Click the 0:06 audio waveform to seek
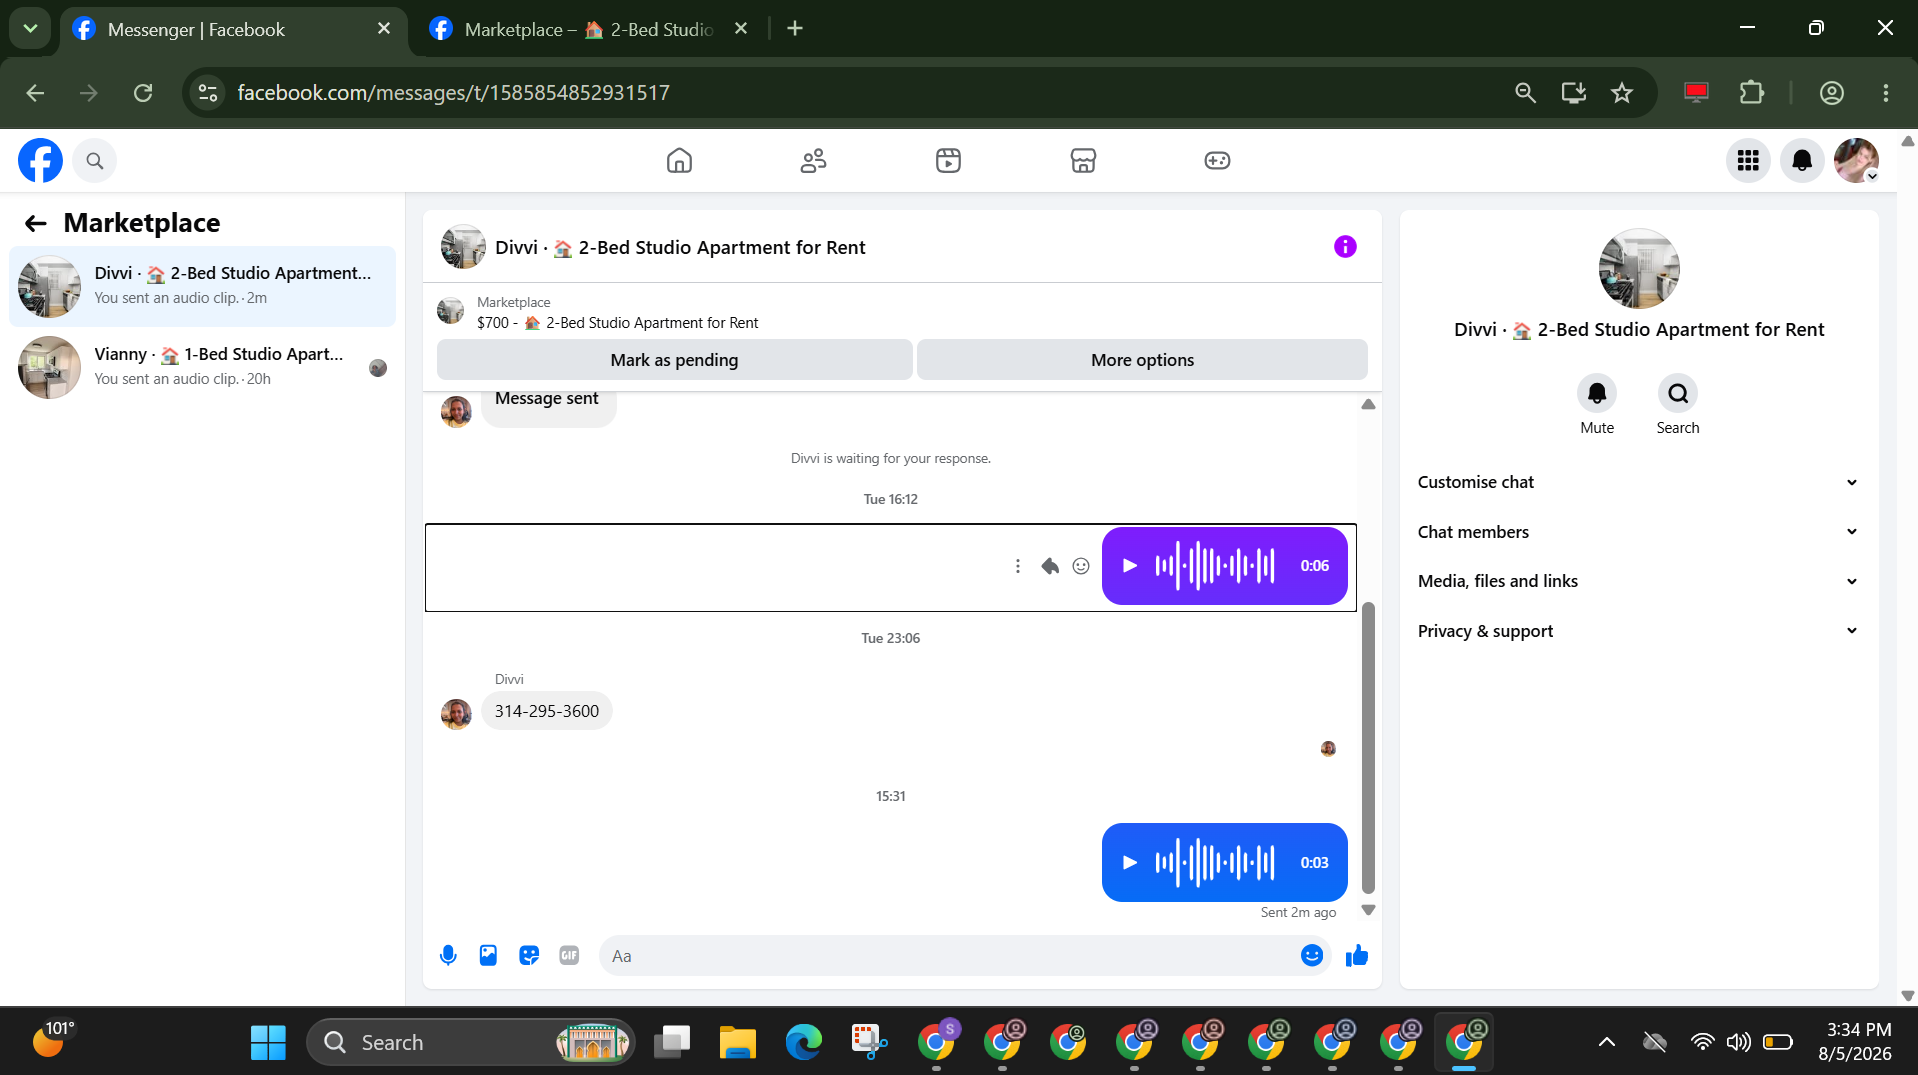Viewport: 1918px width, 1075px height. point(1215,566)
